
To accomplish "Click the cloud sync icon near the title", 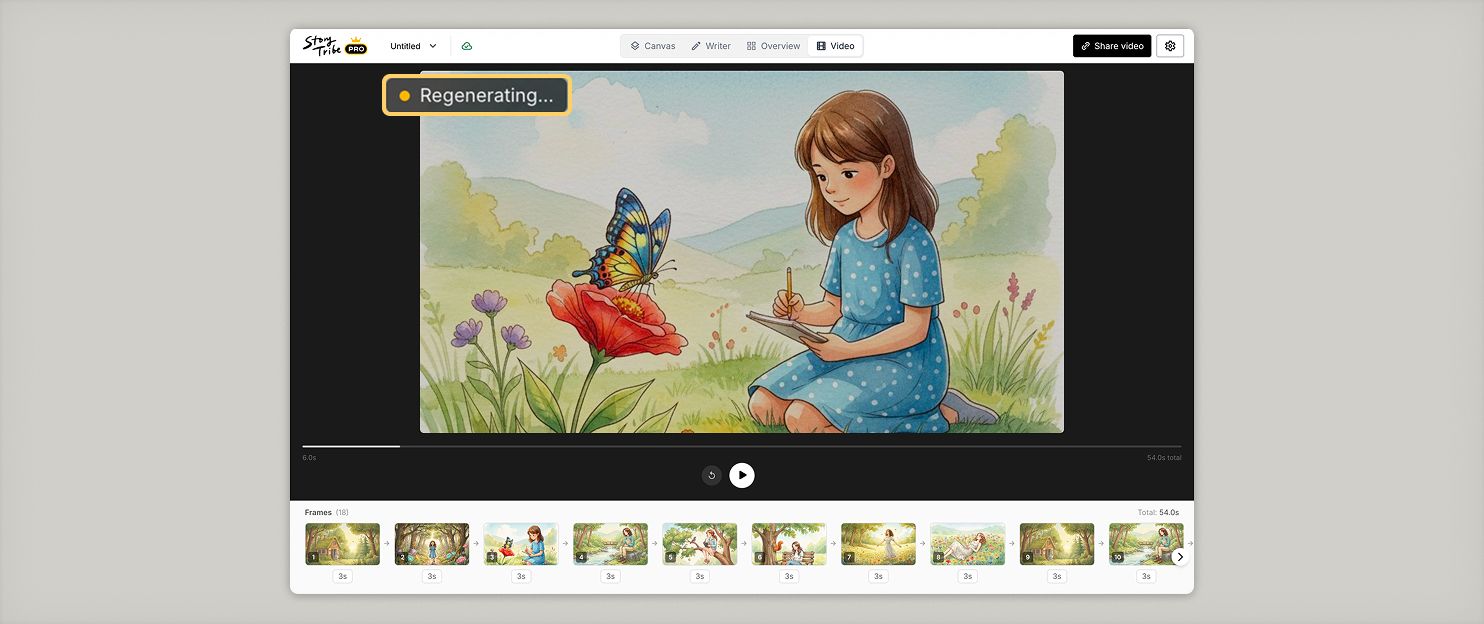I will click(466, 45).
